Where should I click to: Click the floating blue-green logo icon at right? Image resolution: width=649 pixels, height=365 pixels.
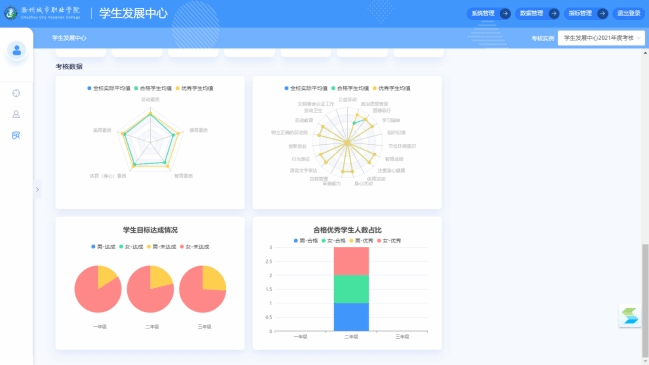click(630, 316)
